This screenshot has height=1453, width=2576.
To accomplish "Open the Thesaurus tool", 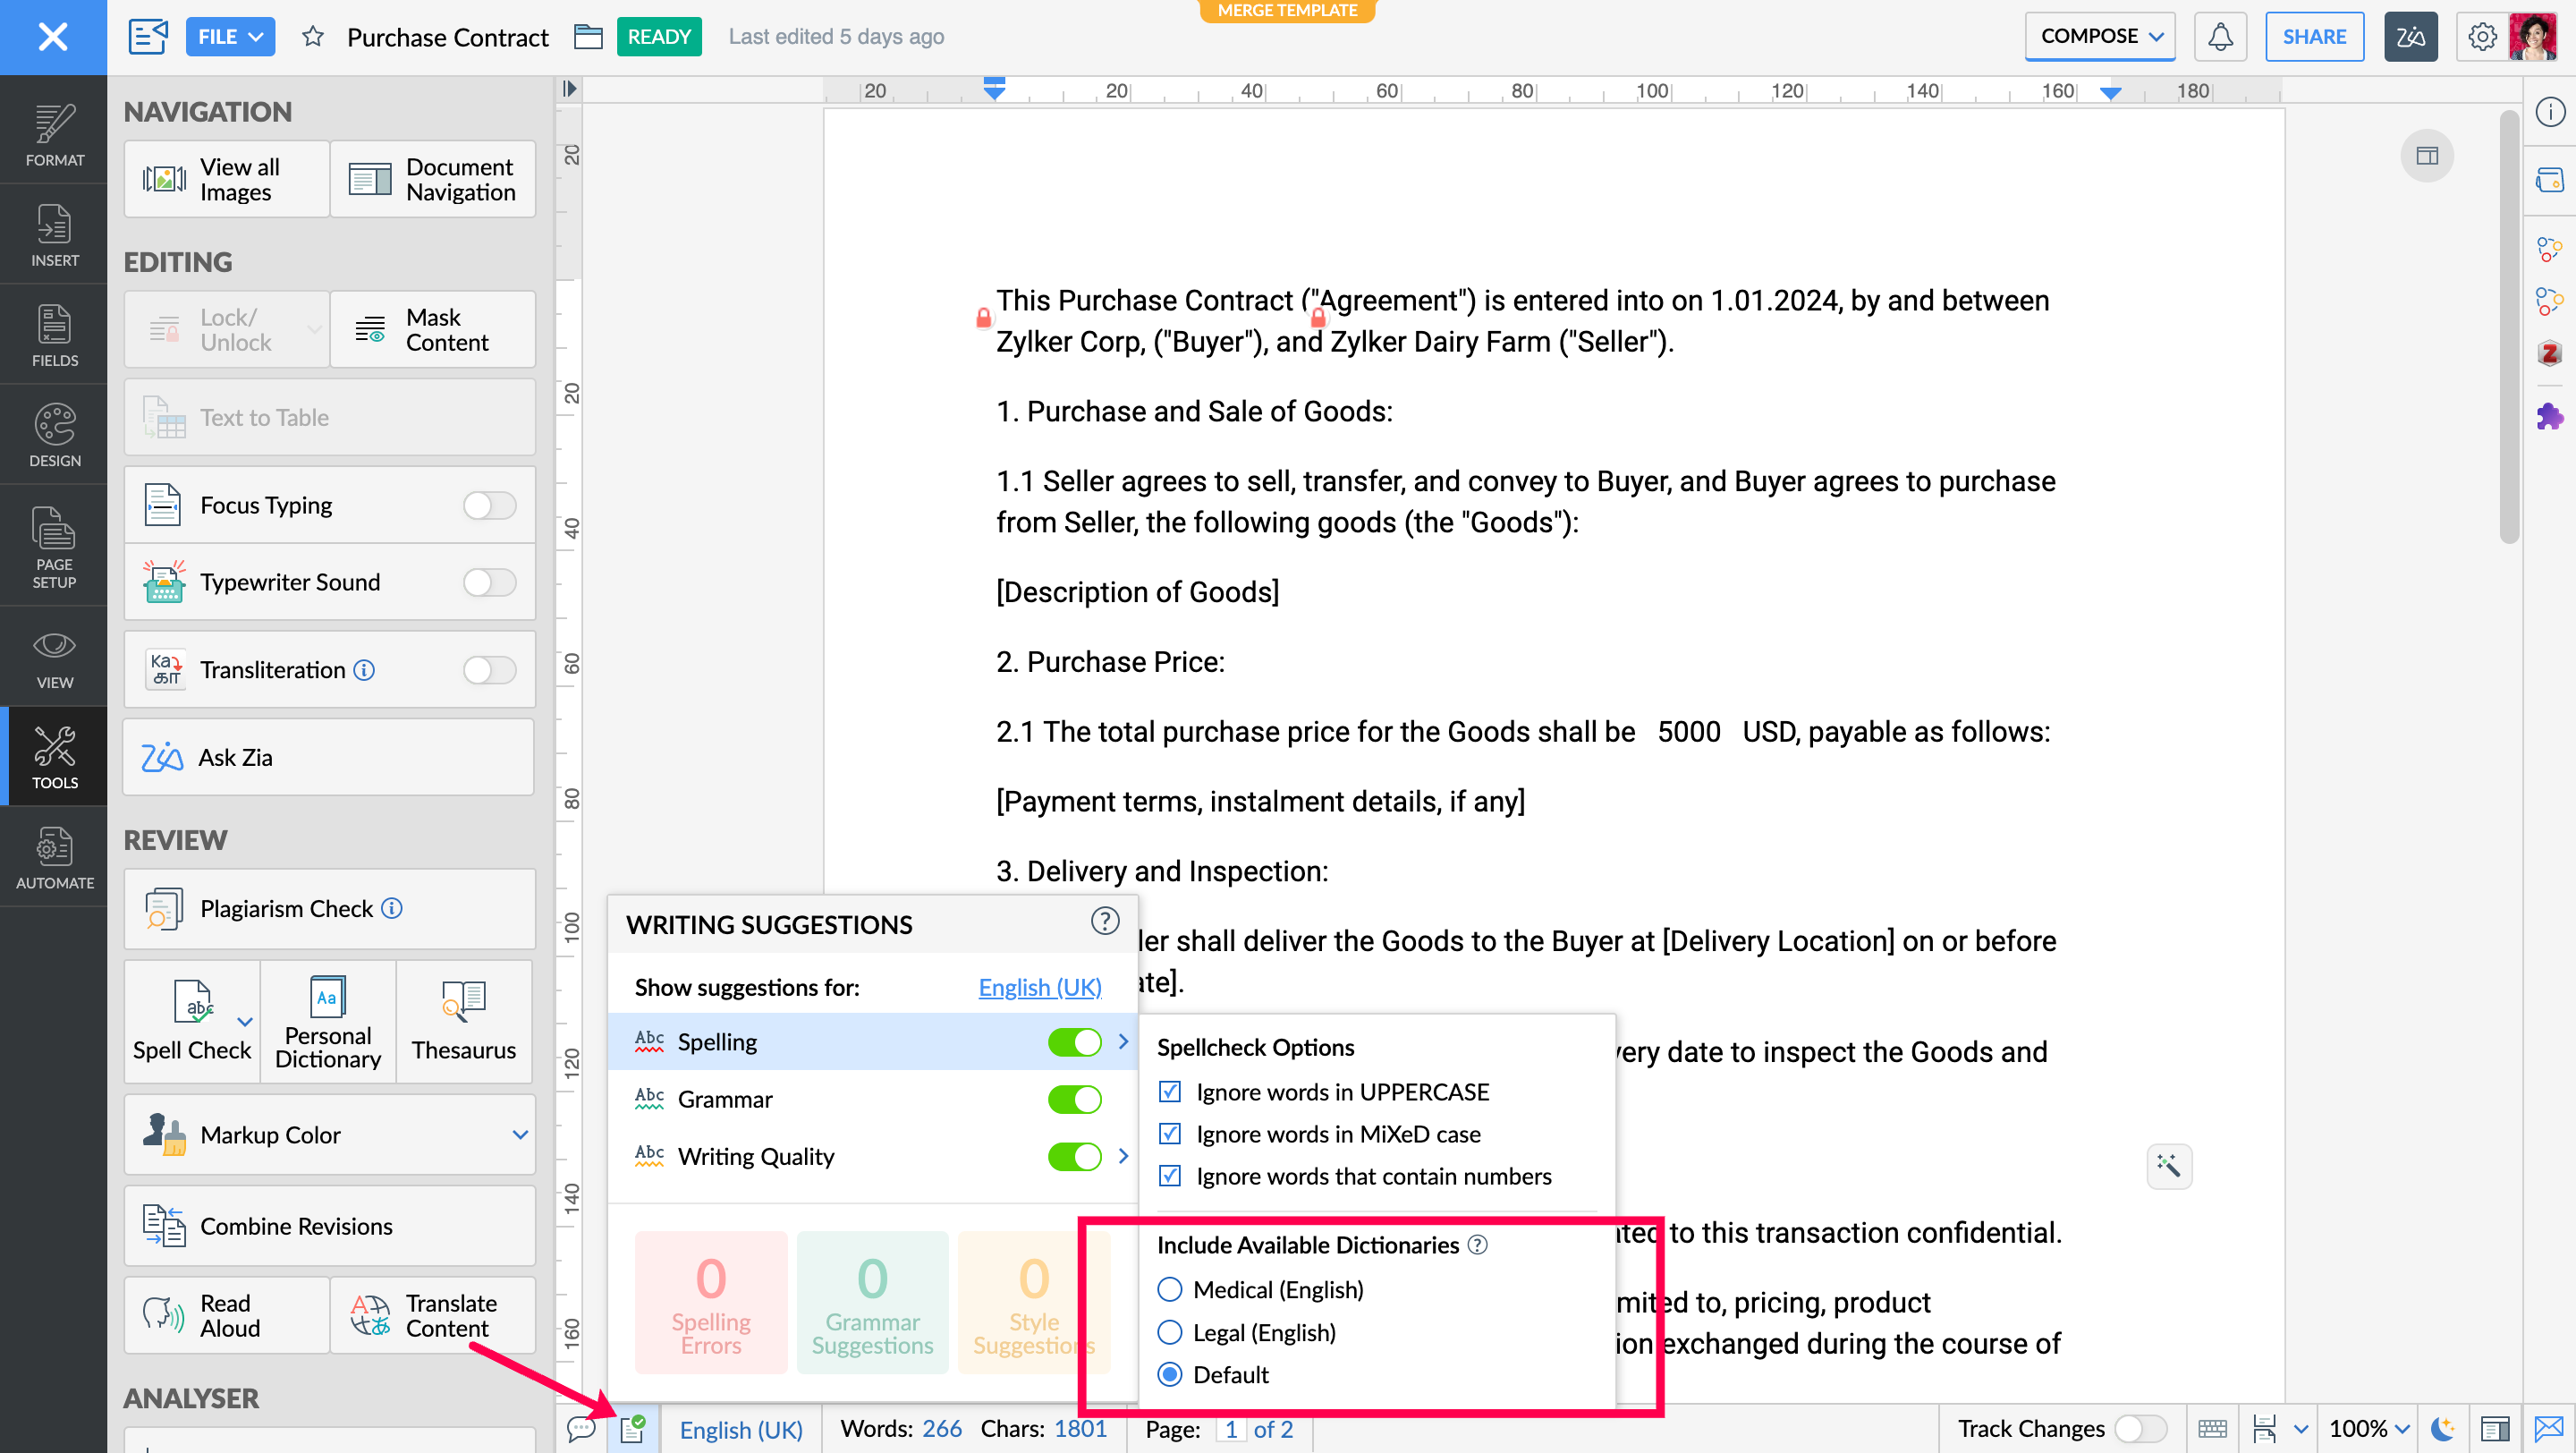I will 464,1021.
